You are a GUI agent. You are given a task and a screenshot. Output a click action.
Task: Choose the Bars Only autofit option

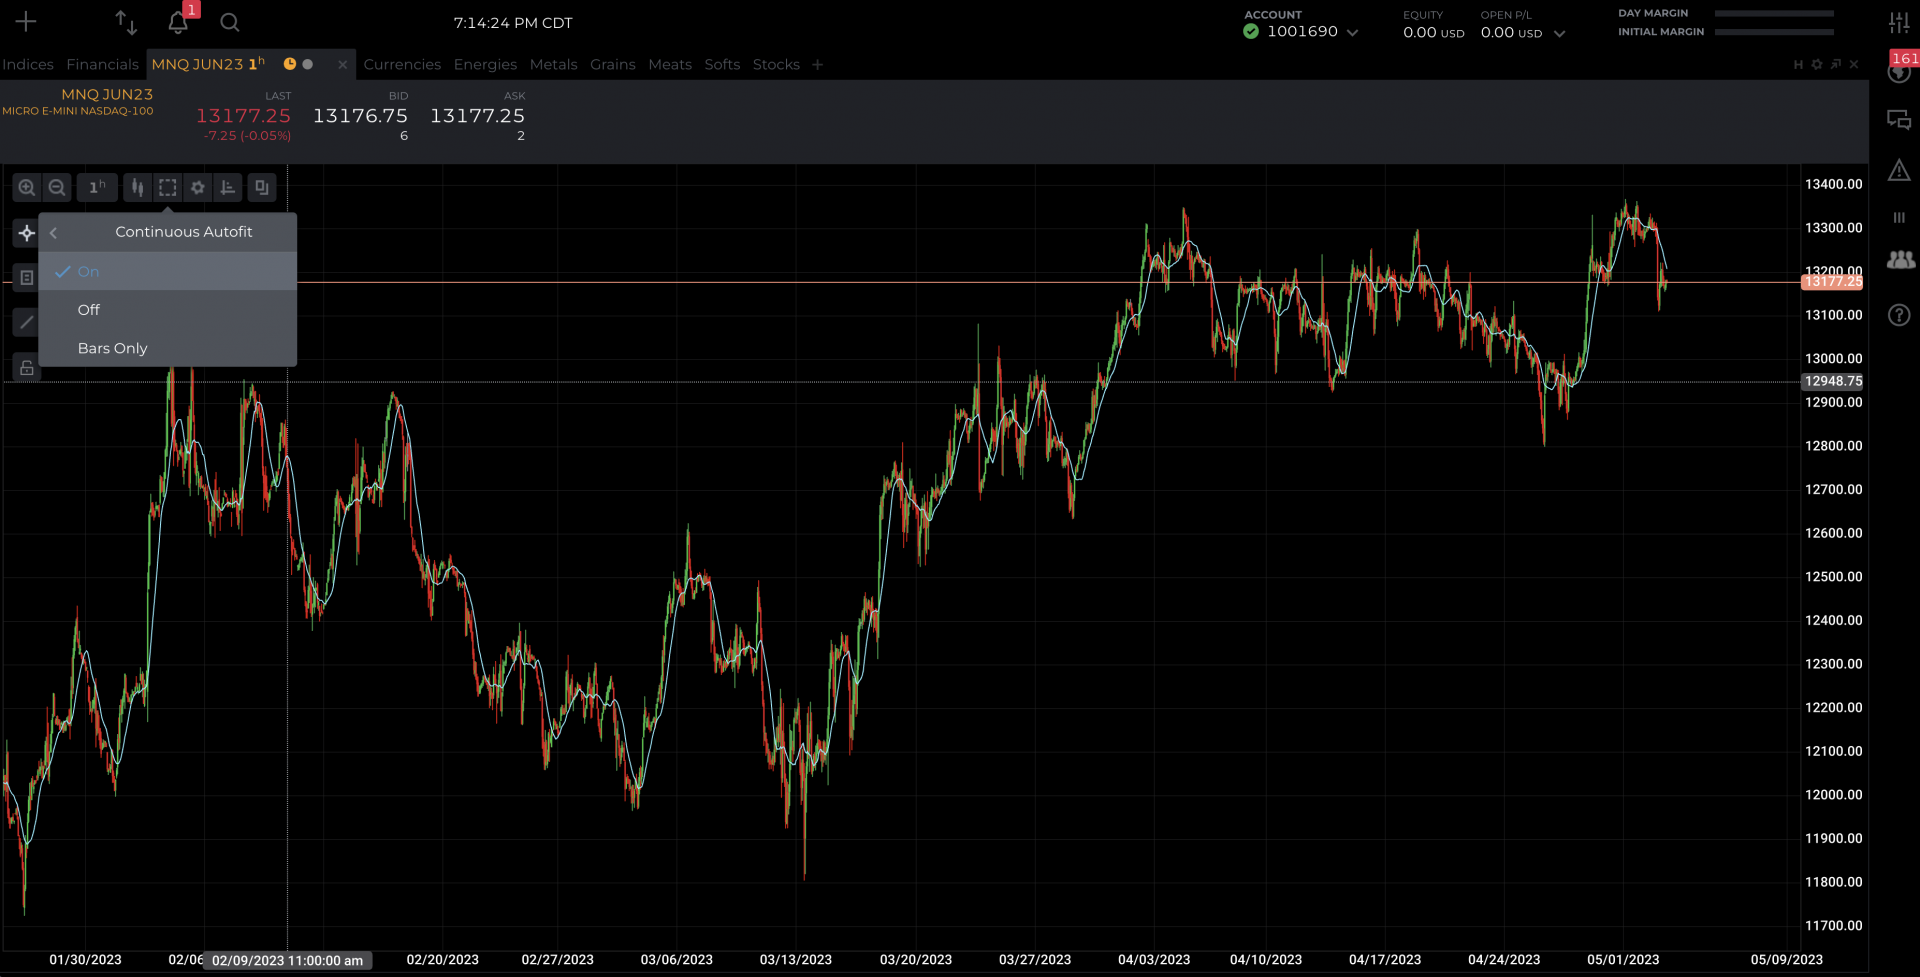pyautogui.click(x=168, y=348)
